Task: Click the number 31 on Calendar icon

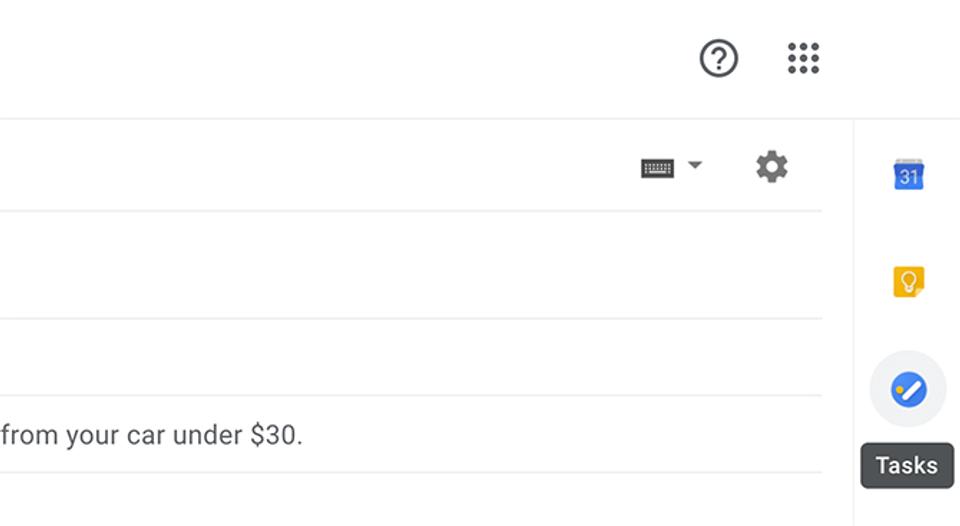Action: click(909, 178)
